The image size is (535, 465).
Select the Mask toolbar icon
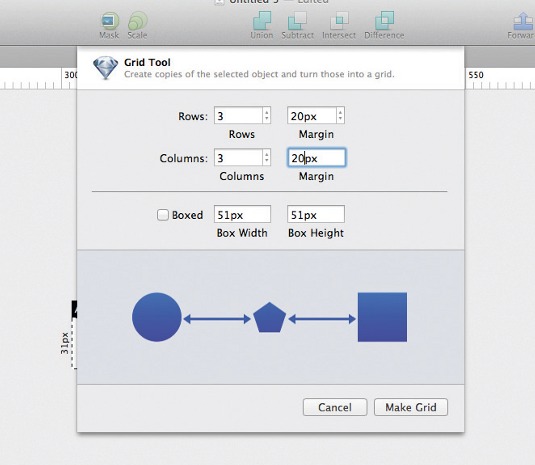coord(110,21)
